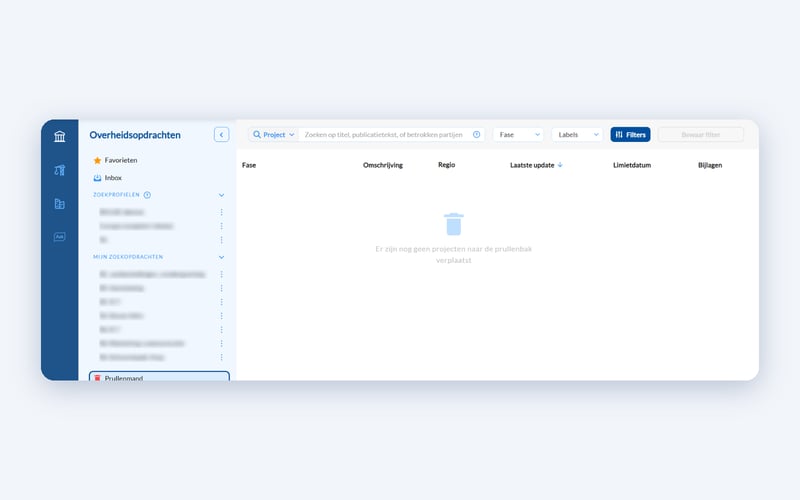
Task: Open options menu of first zoekprofiel
Action: [x=221, y=212]
